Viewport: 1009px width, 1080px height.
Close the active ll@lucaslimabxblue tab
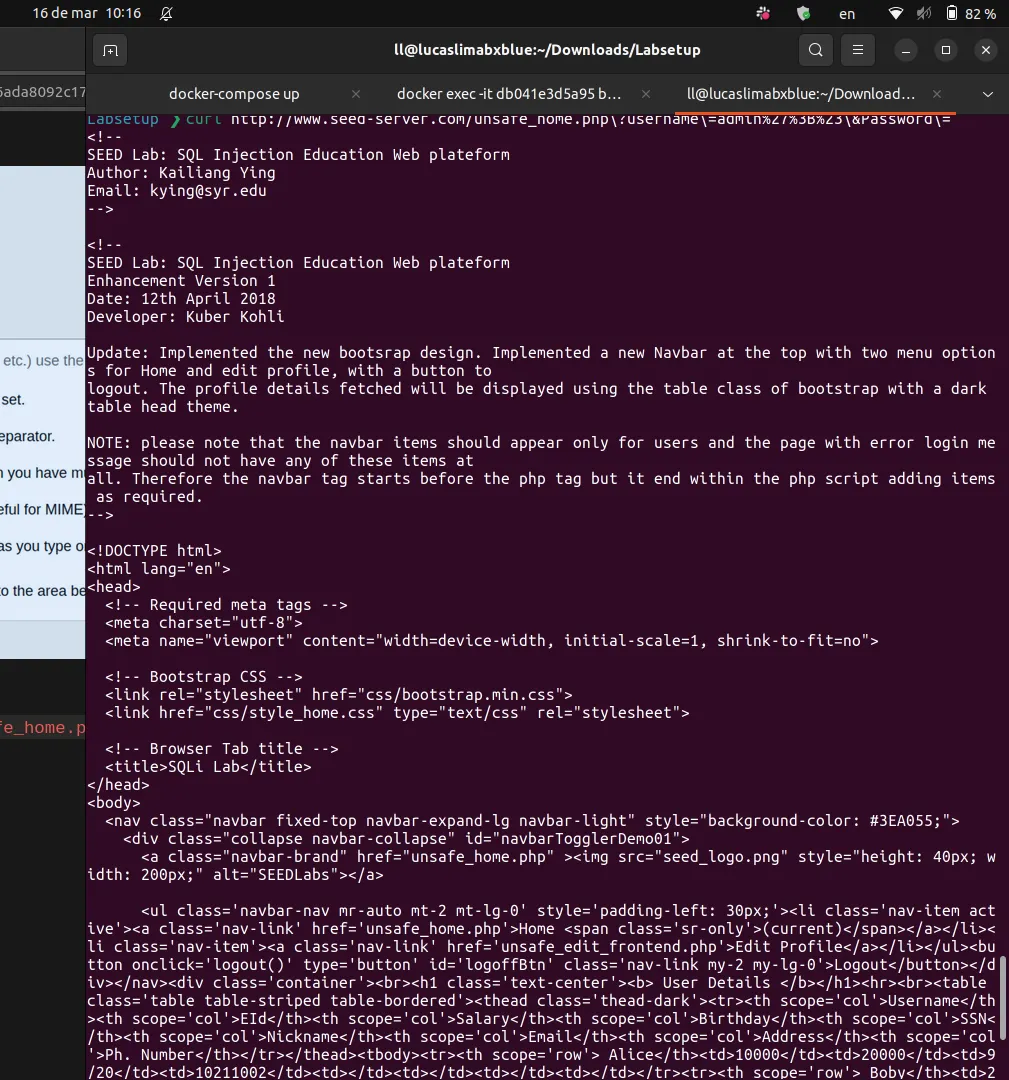(937, 94)
